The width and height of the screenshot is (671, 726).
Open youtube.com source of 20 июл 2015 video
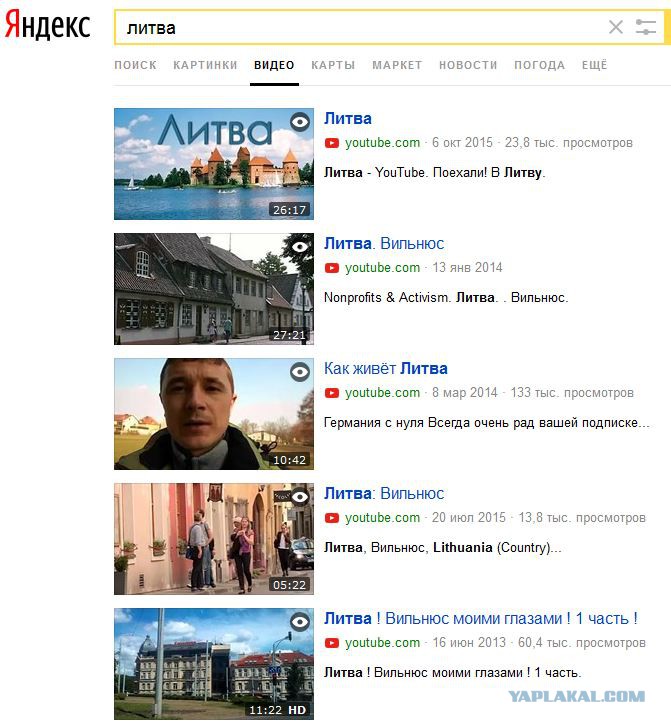pos(383,518)
